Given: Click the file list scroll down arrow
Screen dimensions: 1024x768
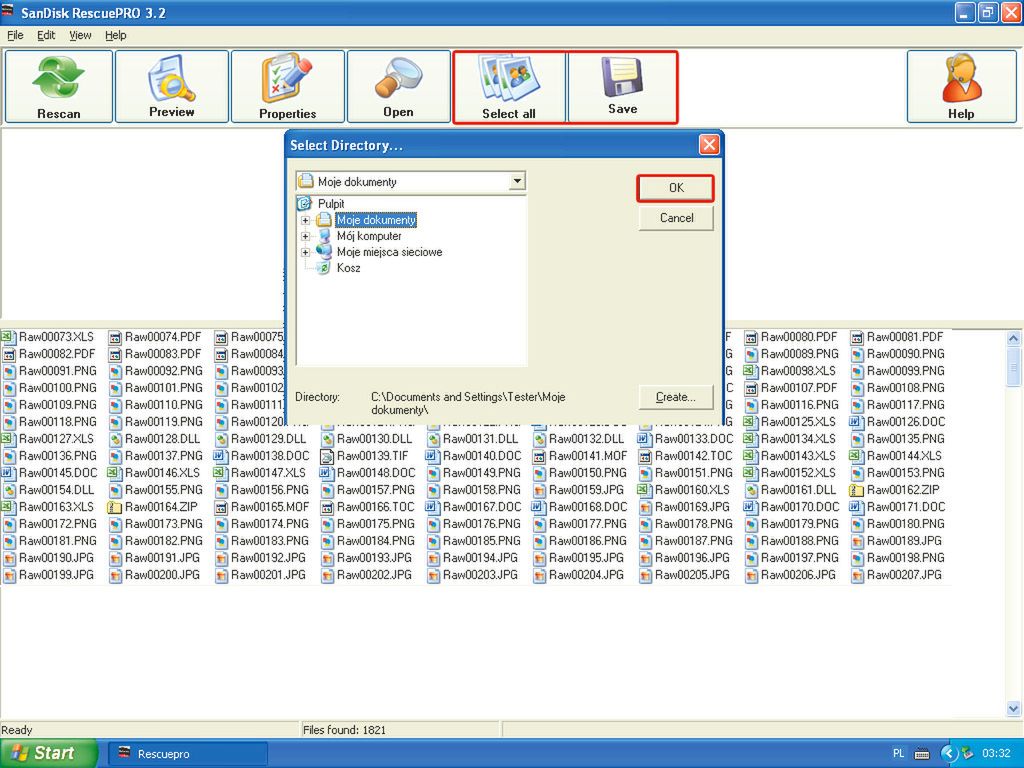Looking at the screenshot, I should tap(1013, 708).
